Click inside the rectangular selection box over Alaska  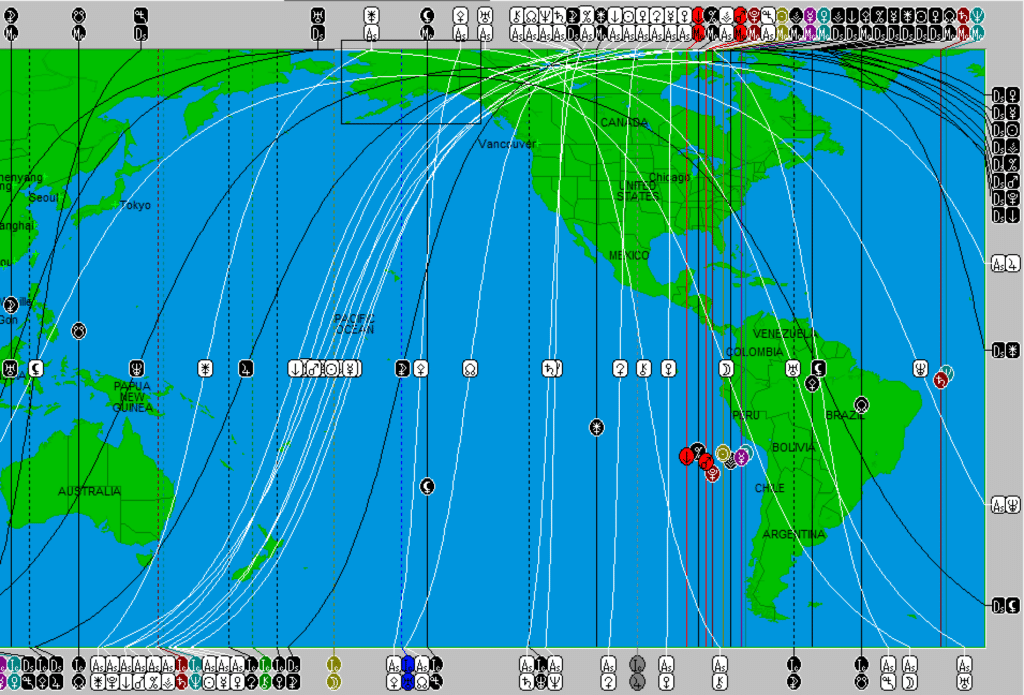click(x=410, y=82)
